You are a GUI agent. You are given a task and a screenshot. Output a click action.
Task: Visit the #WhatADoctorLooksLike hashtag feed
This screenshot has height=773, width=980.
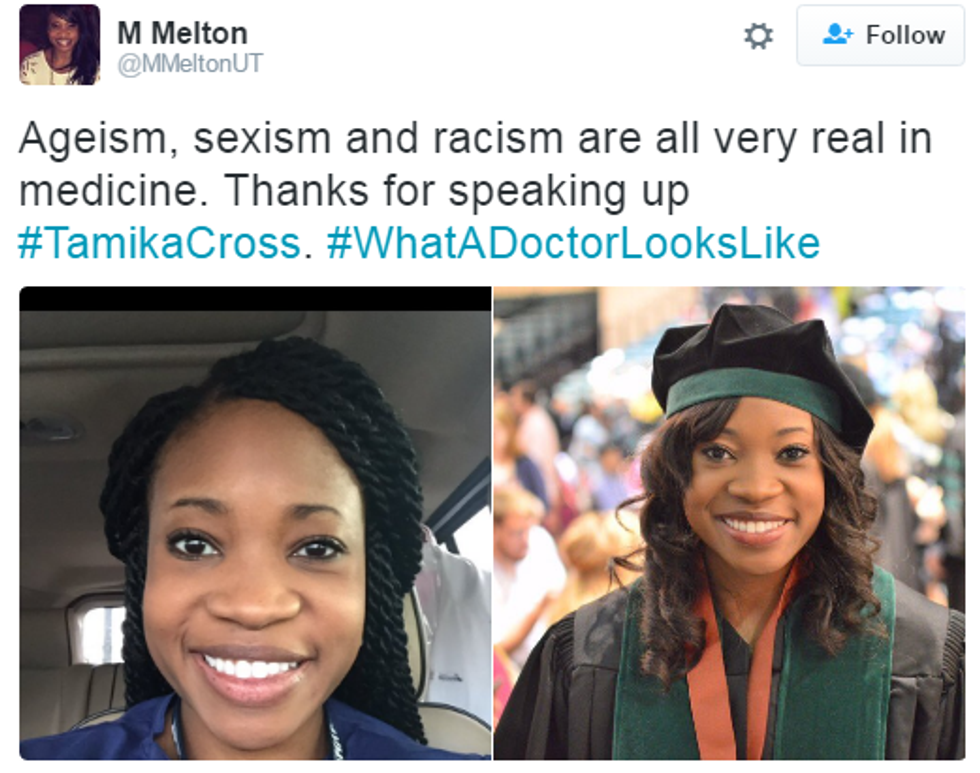tap(573, 243)
